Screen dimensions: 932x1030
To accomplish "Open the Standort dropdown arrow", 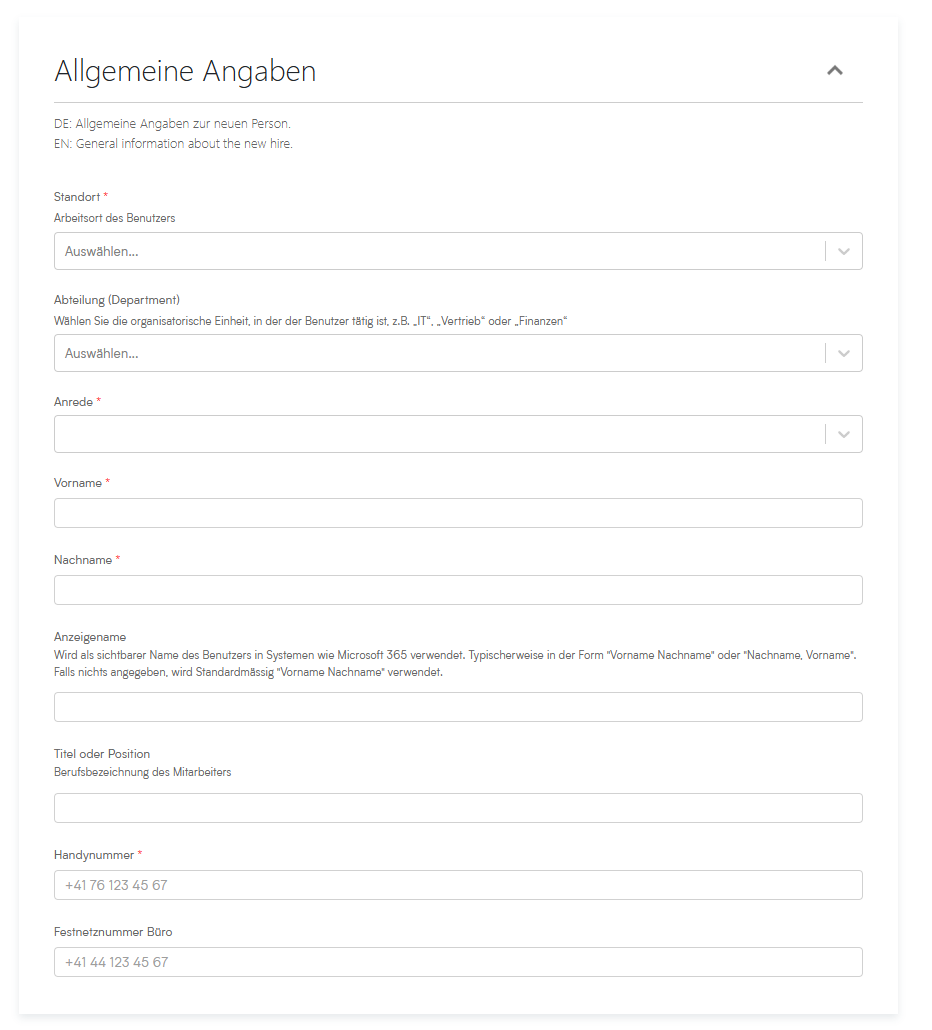I will 844,252.
